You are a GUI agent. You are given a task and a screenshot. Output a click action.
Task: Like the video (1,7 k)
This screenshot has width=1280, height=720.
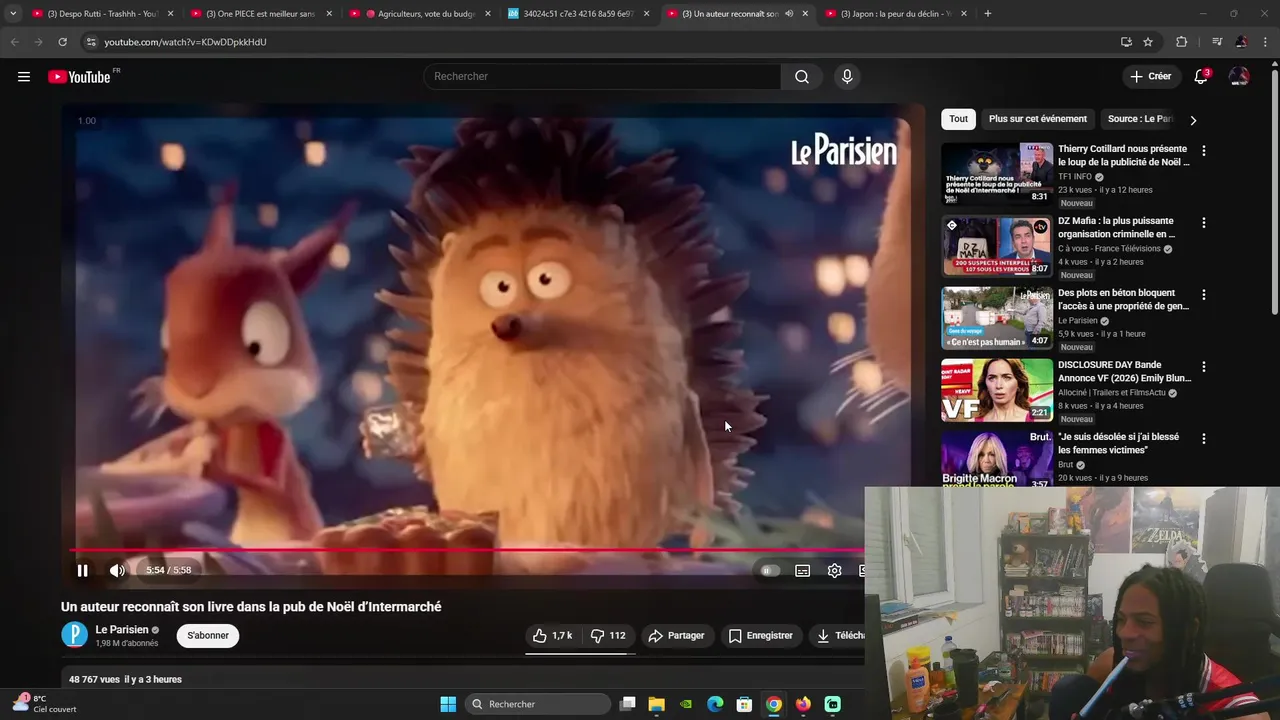click(552, 635)
